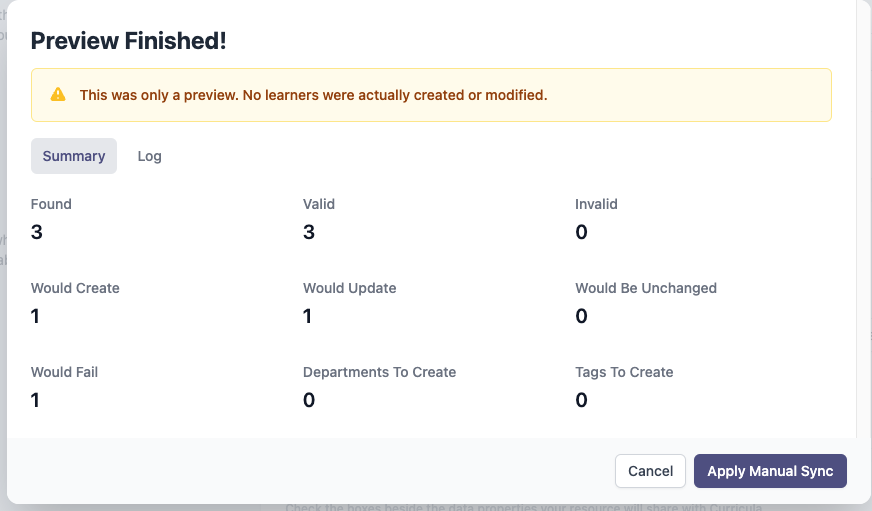The width and height of the screenshot is (872, 511).
Task: Select the Invalid label
Action: click(x=596, y=204)
